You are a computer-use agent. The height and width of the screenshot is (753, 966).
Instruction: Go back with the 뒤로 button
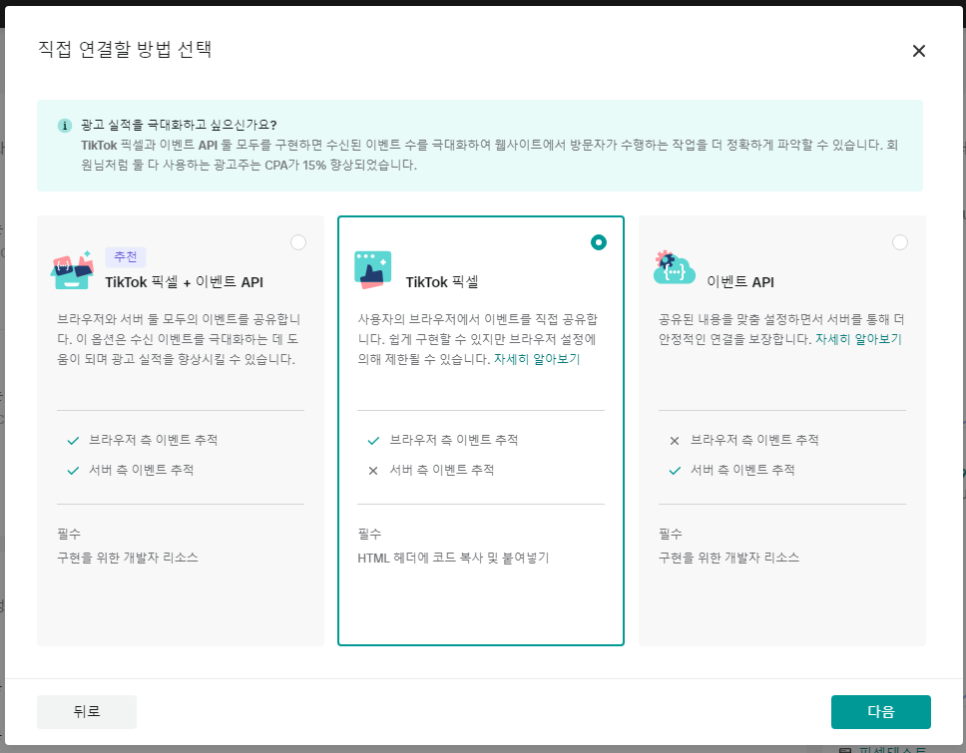[87, 712]
